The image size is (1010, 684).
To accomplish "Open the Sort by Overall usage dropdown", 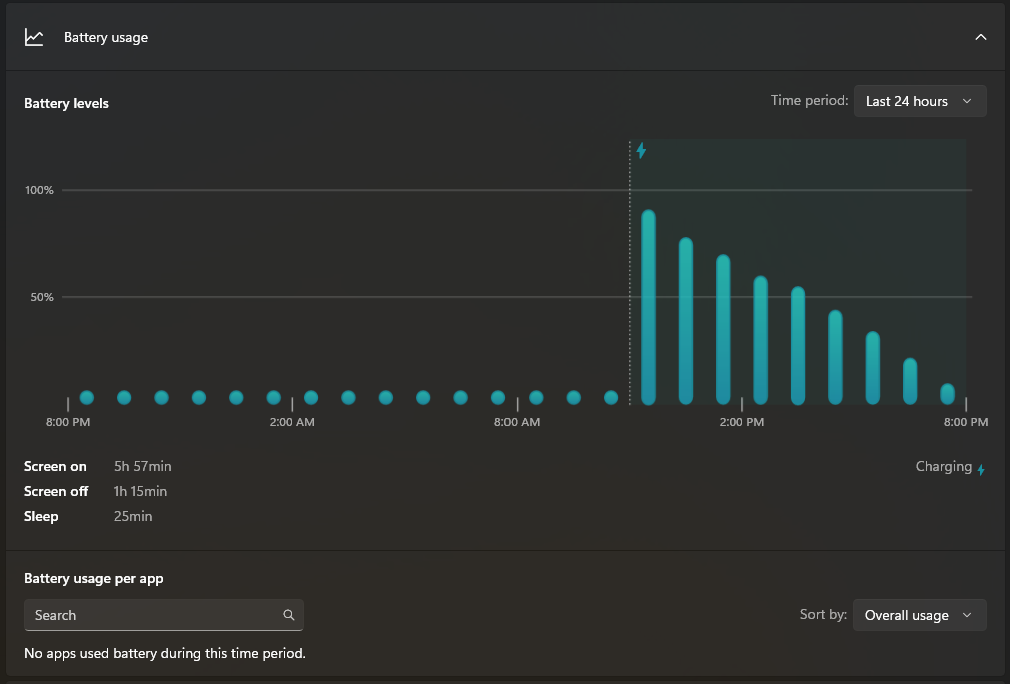I will click(x=919, y=615).
